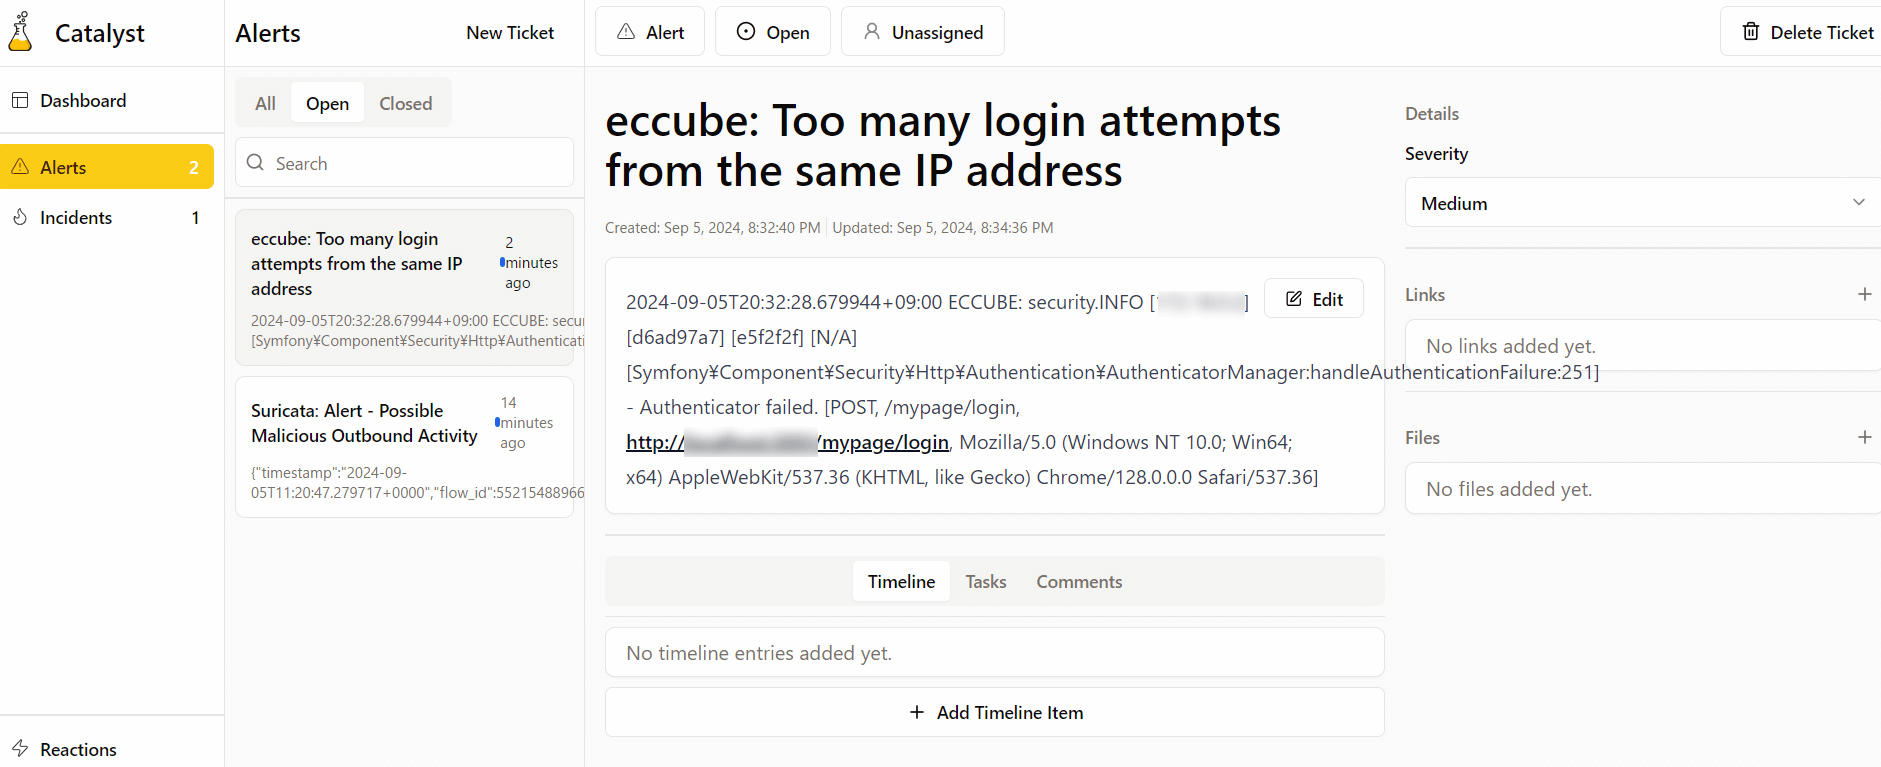
Task: Click the New Ticket button
Action: click(x=510, y=32)
